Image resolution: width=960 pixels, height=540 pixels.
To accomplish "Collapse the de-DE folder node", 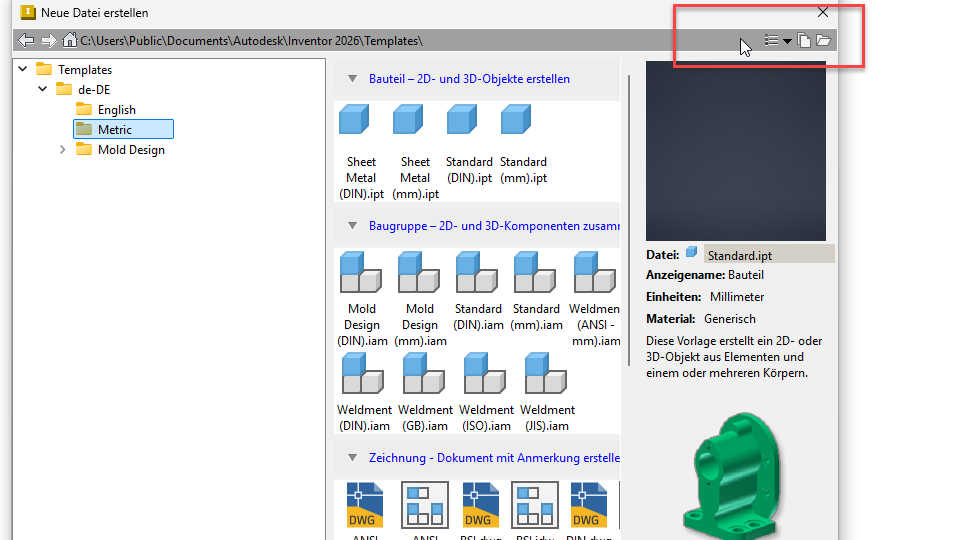I will (x=42, y=89).
